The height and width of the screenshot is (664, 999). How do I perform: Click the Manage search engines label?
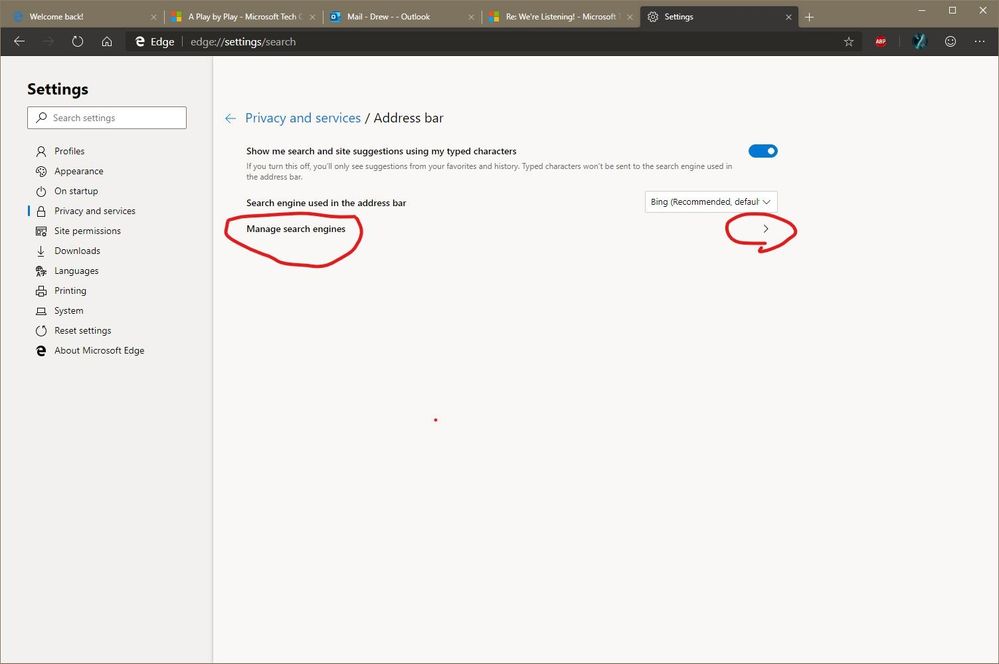click(x=296, y=229)
